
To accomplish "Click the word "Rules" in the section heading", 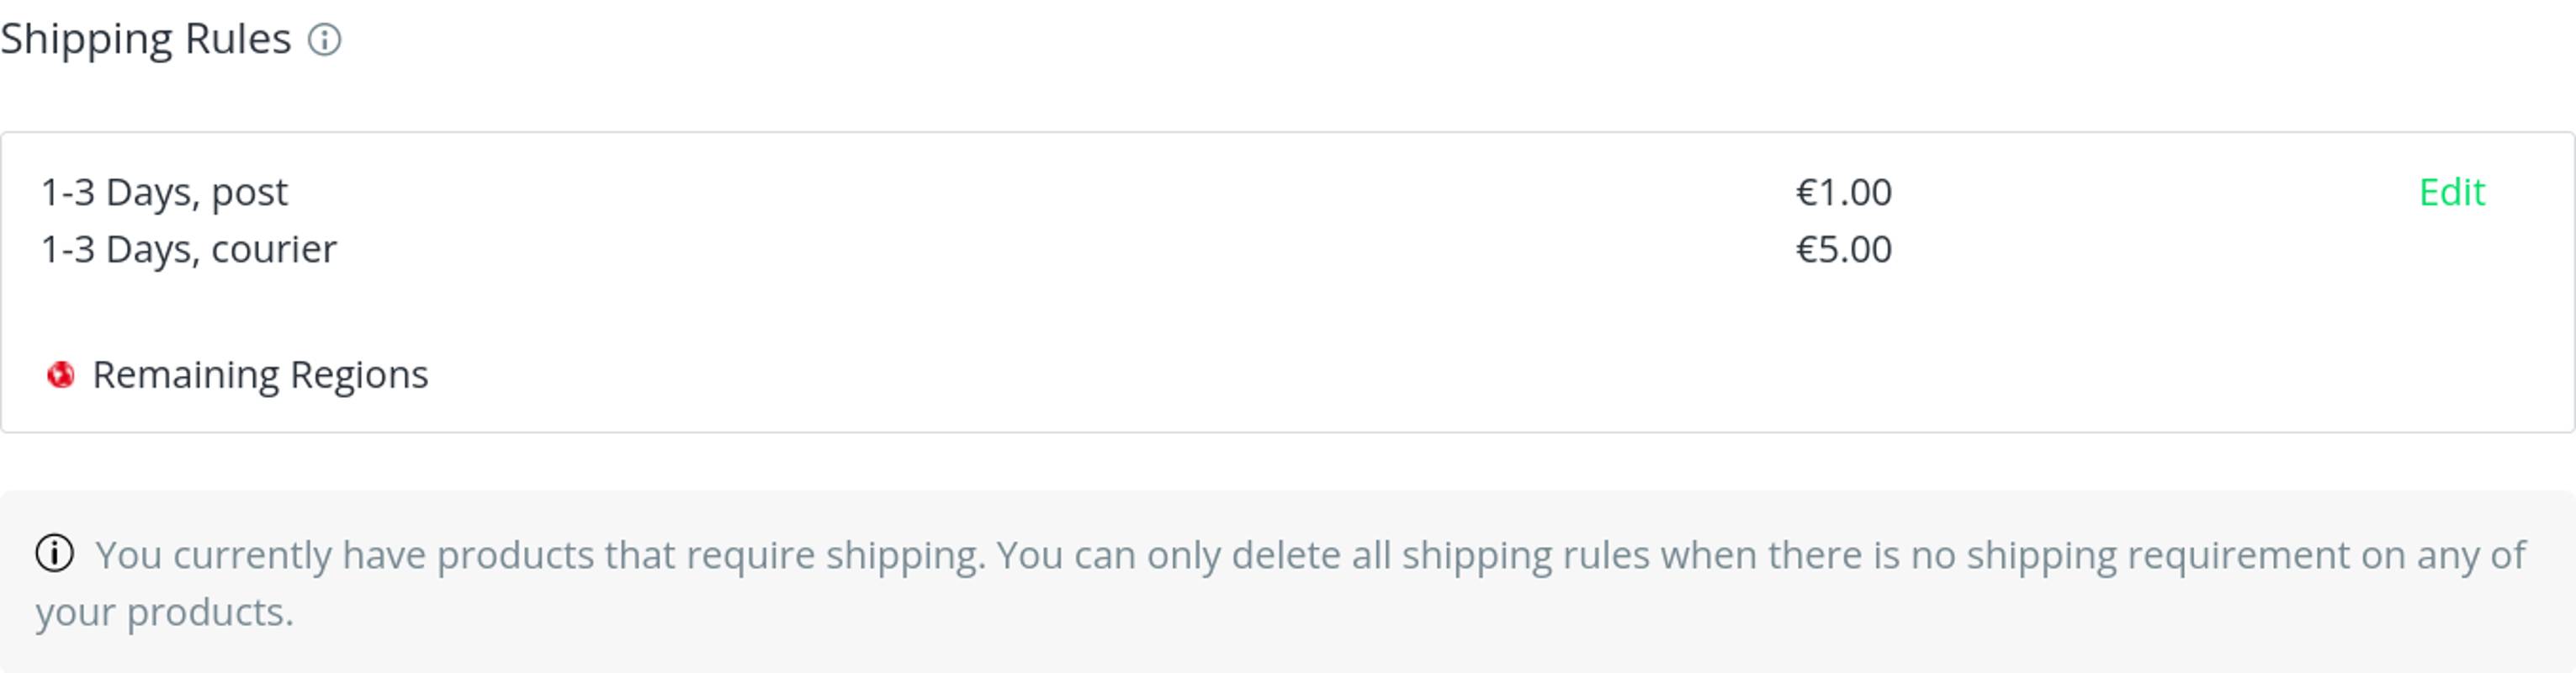I will (x=238, y=40).
